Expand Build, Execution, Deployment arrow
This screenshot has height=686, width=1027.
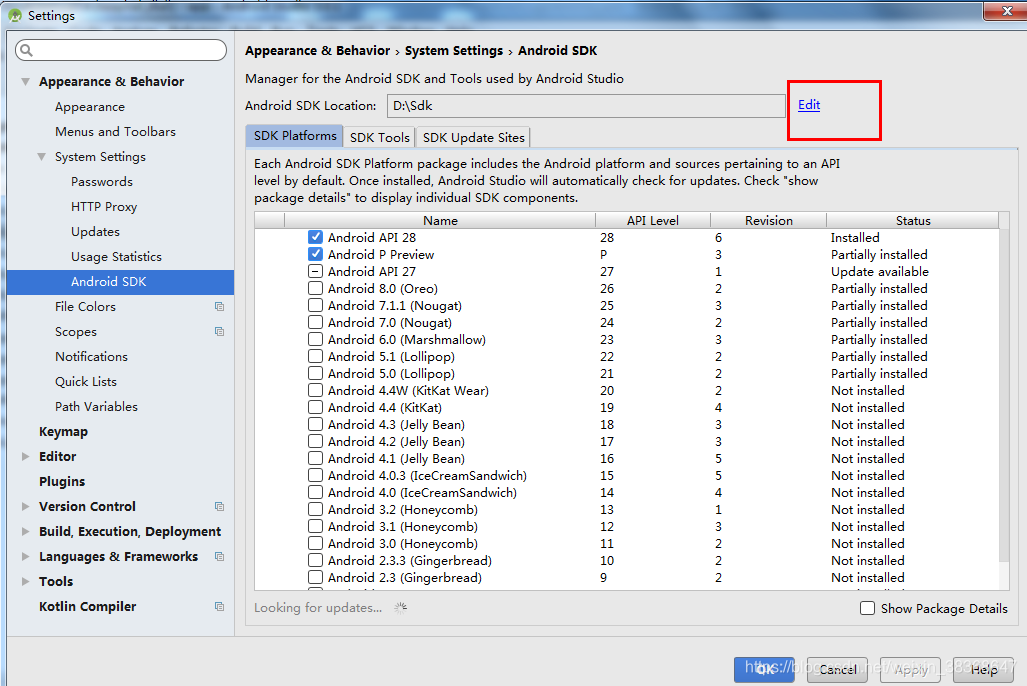pyautogui.click(x=26, y=531)
